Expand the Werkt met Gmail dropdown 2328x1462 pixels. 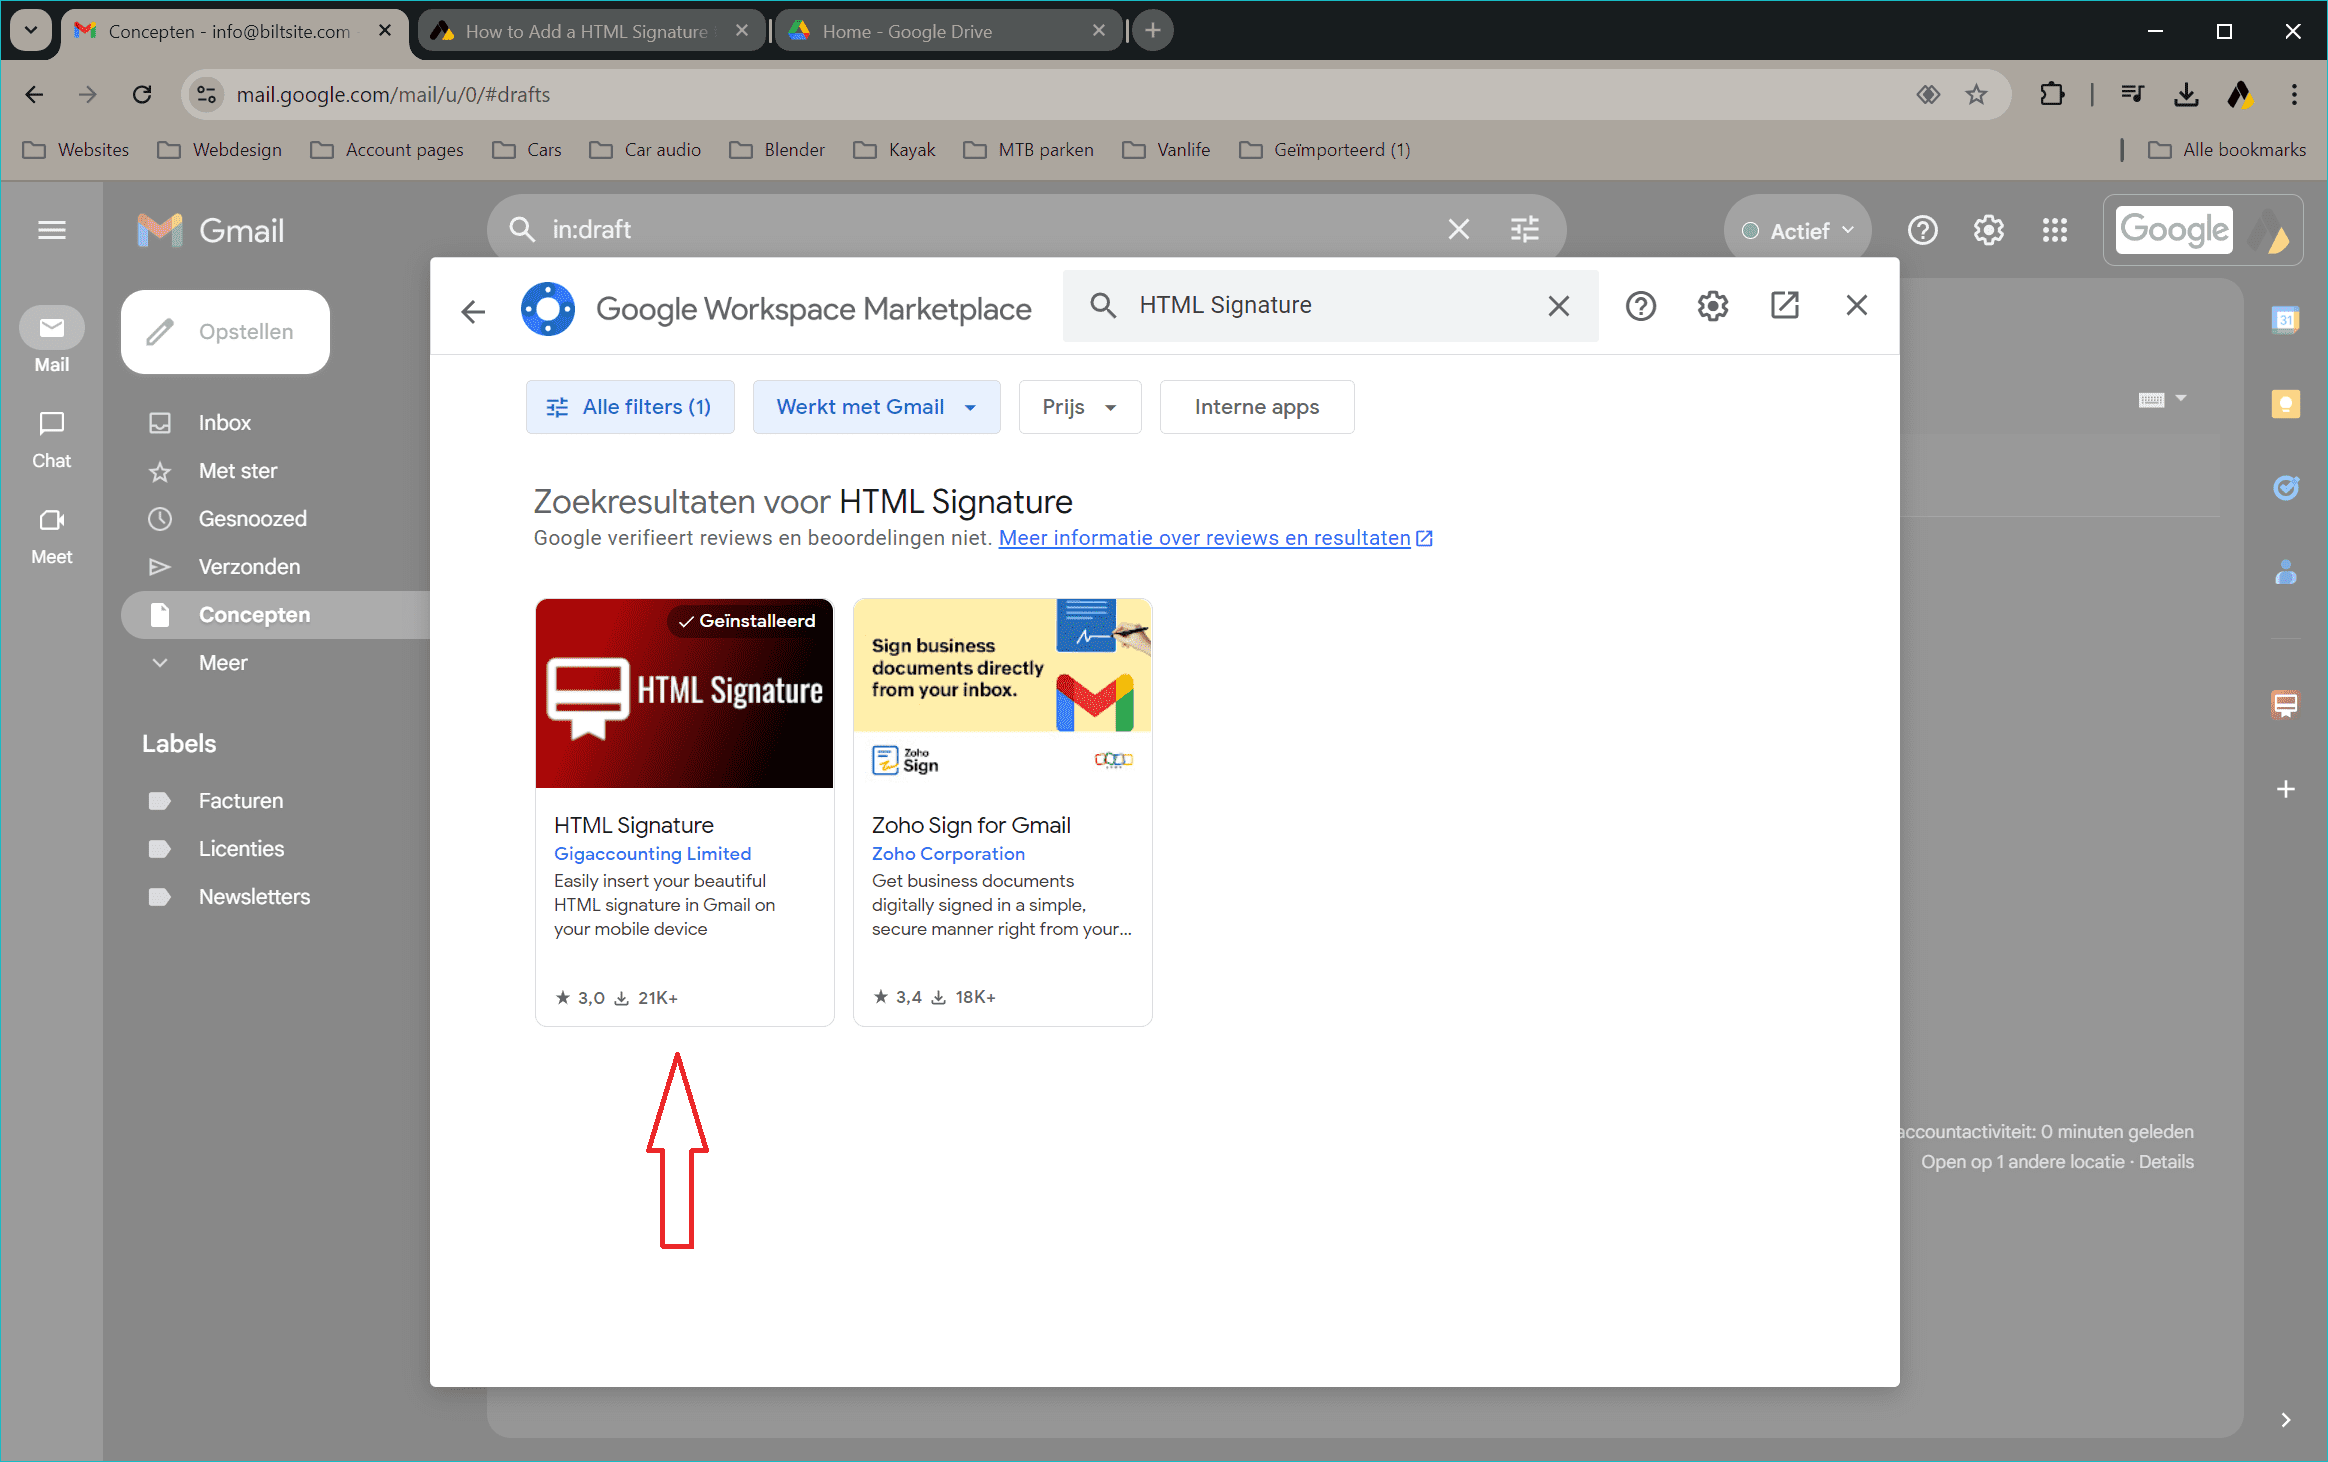[x=876, y=407]
